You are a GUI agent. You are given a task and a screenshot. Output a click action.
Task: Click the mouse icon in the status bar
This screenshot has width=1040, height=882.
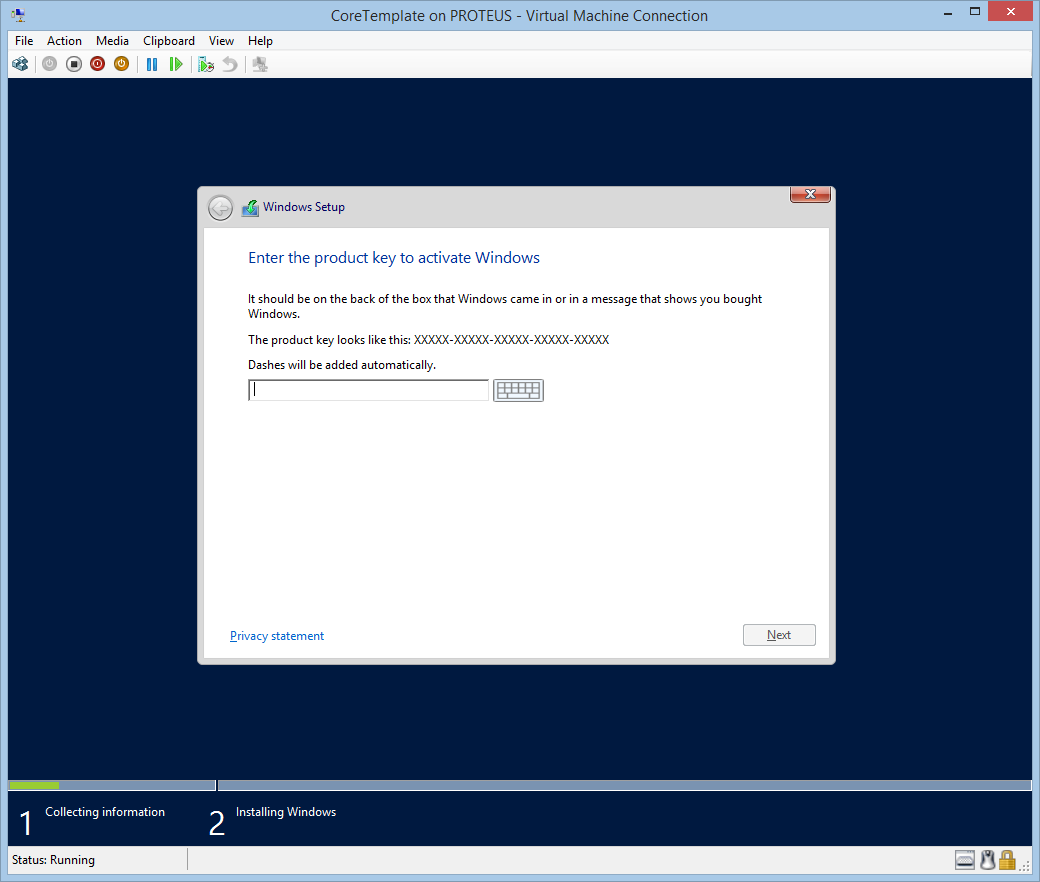pyautogui.click(x=987, y=860)
